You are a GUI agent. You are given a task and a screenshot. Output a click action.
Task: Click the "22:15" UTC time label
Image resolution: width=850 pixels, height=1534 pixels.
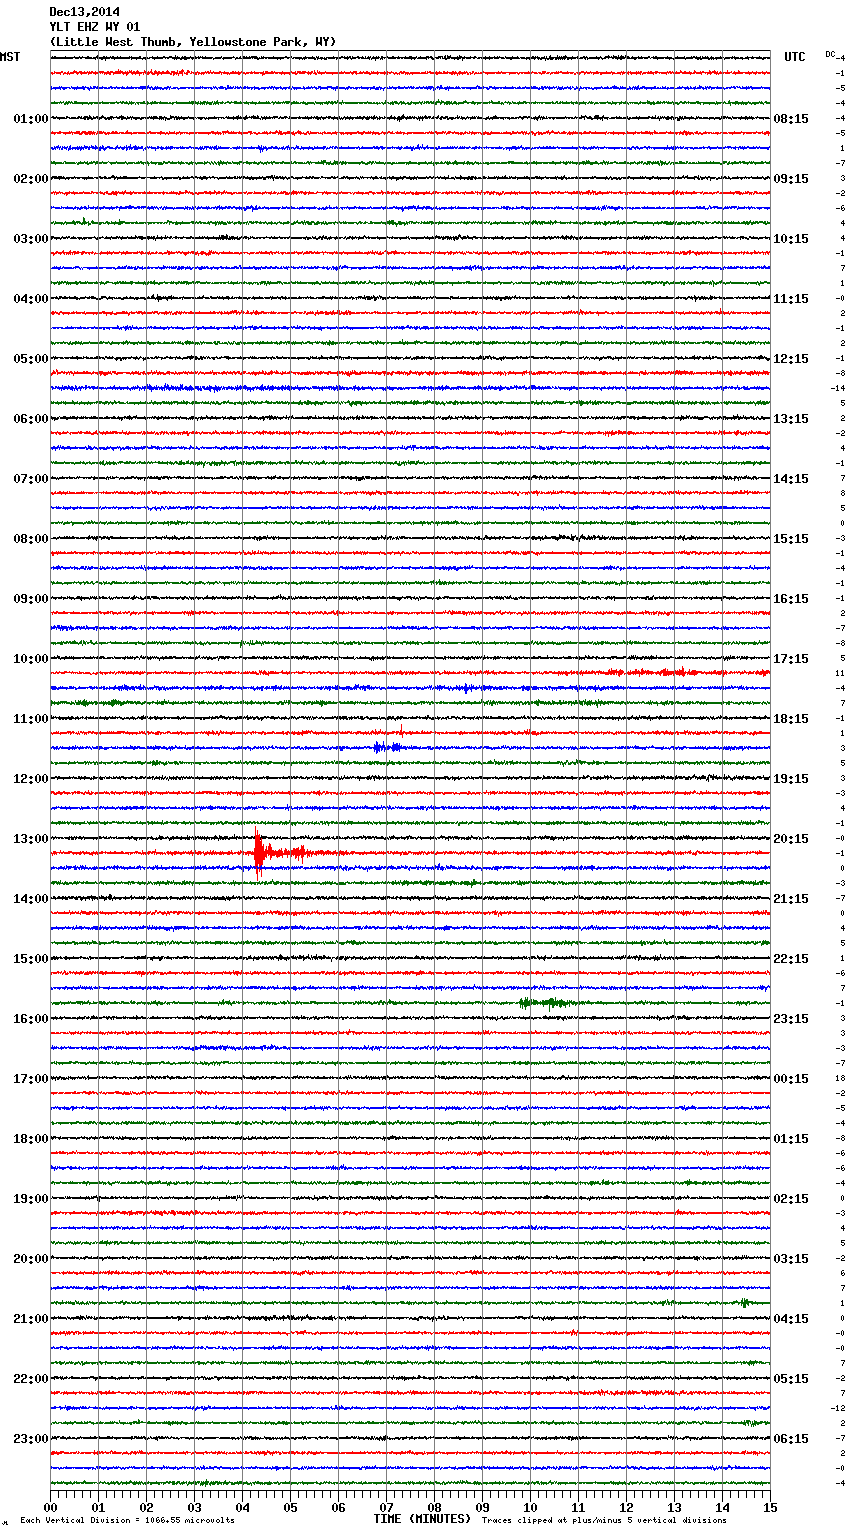pos(791,959)
